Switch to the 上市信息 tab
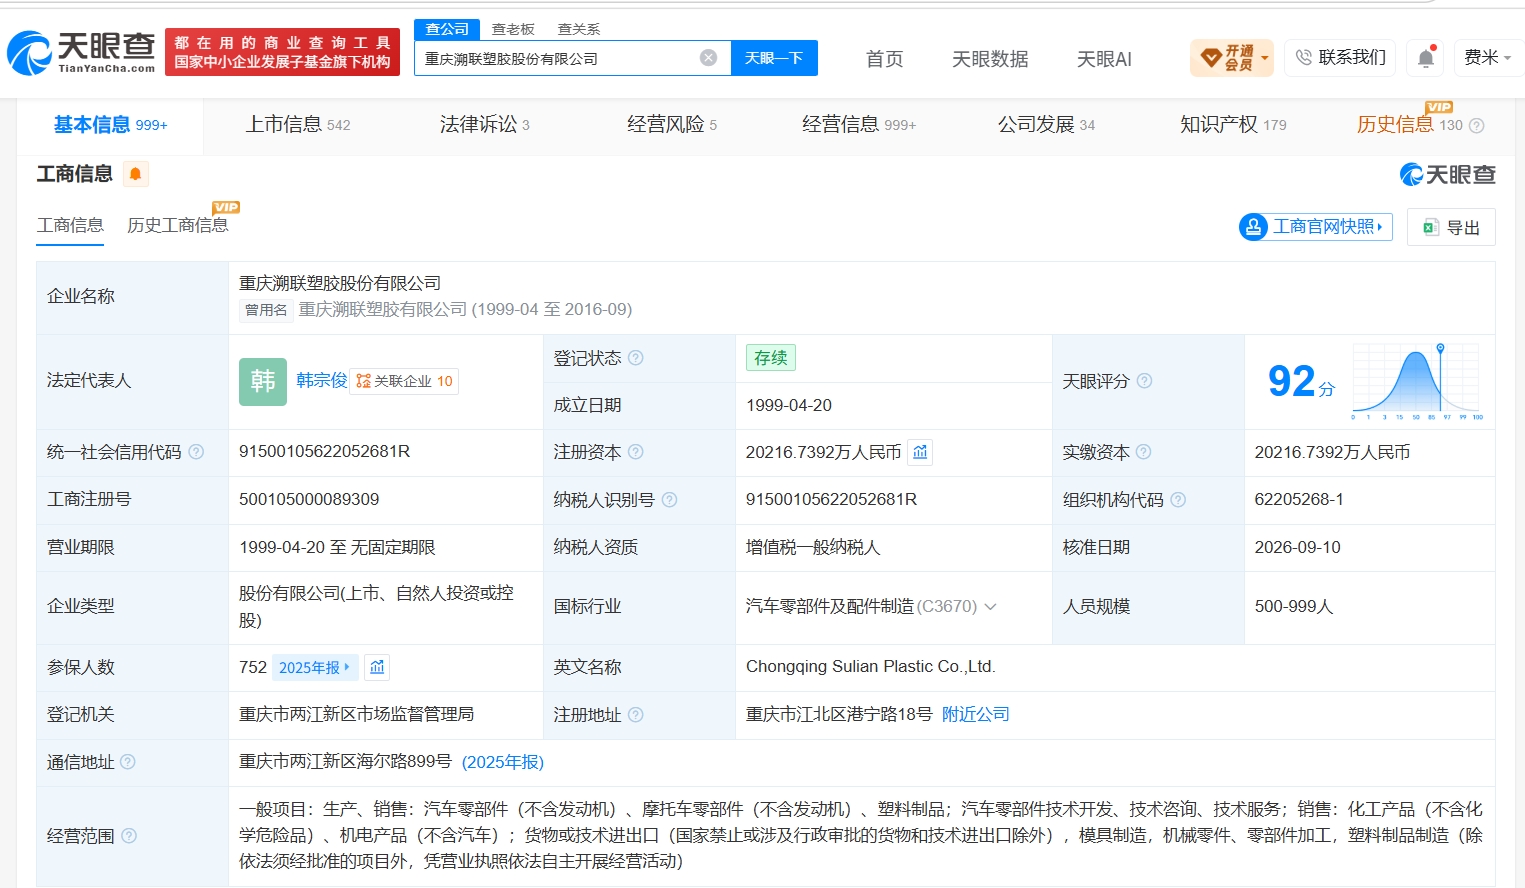Screen dimensions: 1525x888 tap(298, 125)
